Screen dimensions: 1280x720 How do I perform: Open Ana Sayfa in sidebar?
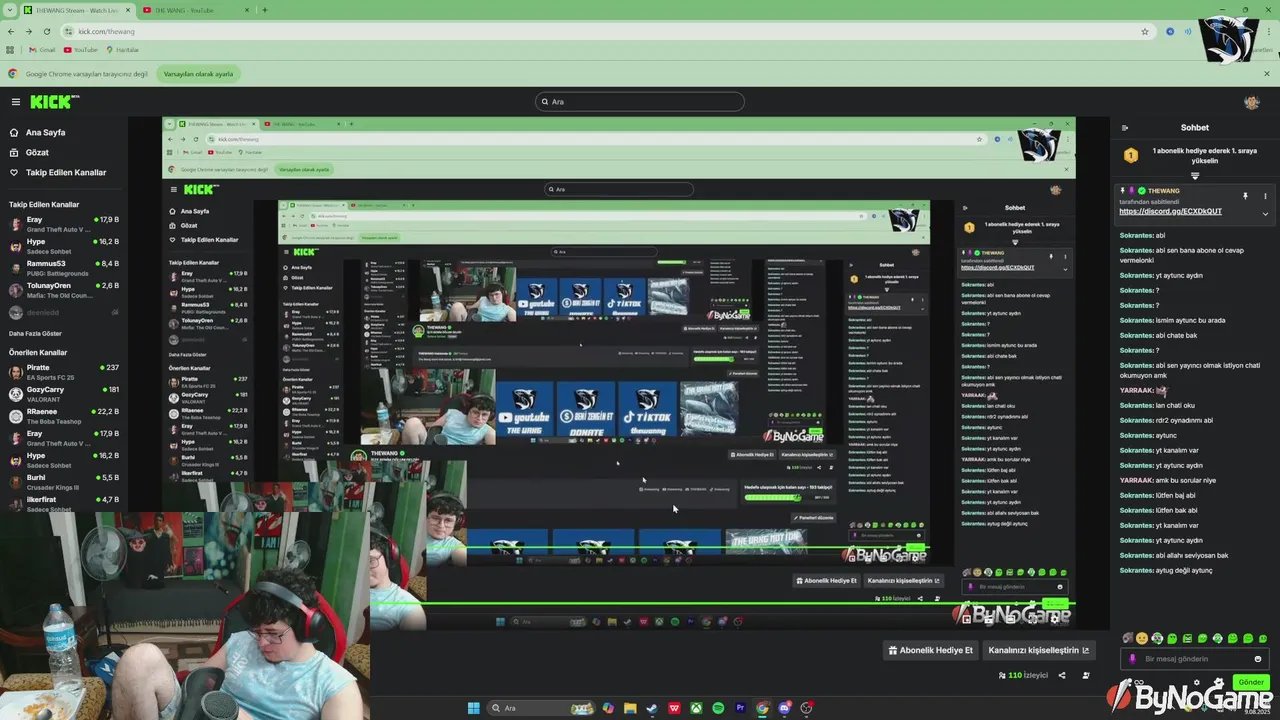pos(45,132)
